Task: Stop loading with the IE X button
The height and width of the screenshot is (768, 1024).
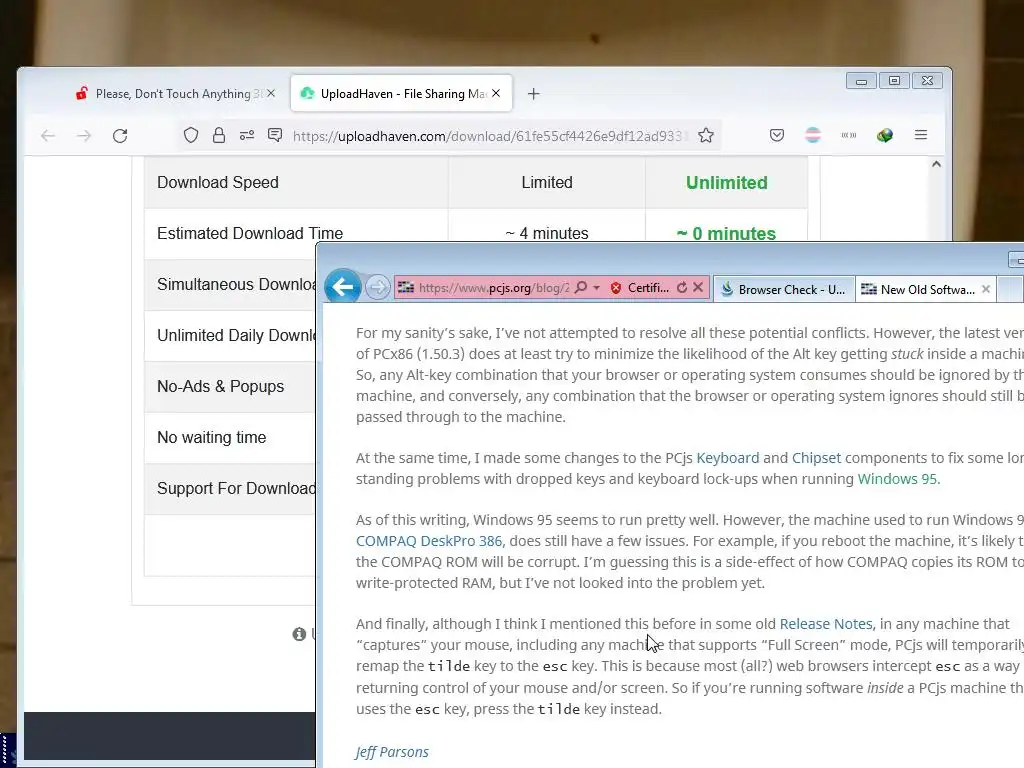Action: 698,287
